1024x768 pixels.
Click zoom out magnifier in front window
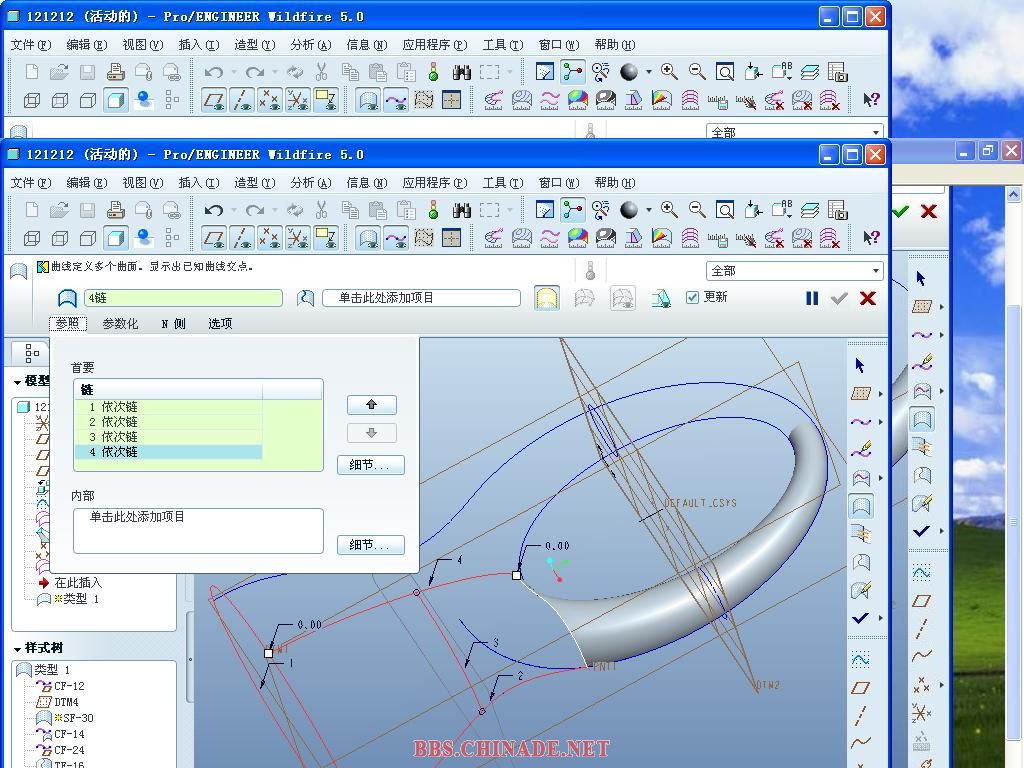click(x=697, y=210)
